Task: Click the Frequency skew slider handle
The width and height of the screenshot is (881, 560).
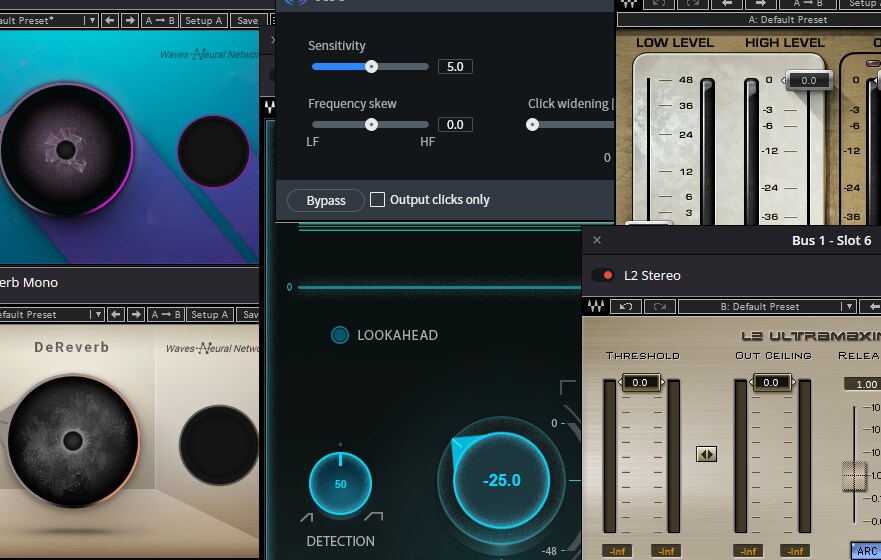Action: [371, 125]
